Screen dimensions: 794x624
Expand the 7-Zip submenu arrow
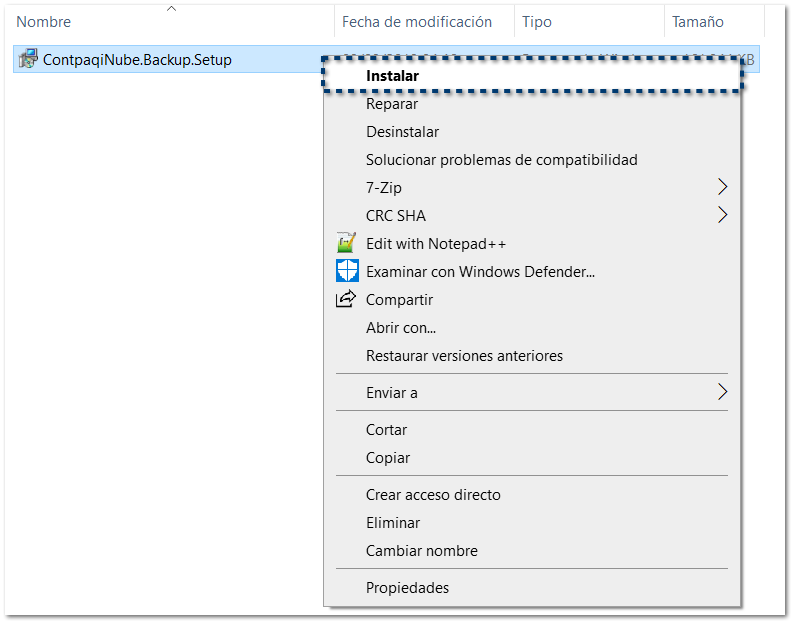point(722,187)
